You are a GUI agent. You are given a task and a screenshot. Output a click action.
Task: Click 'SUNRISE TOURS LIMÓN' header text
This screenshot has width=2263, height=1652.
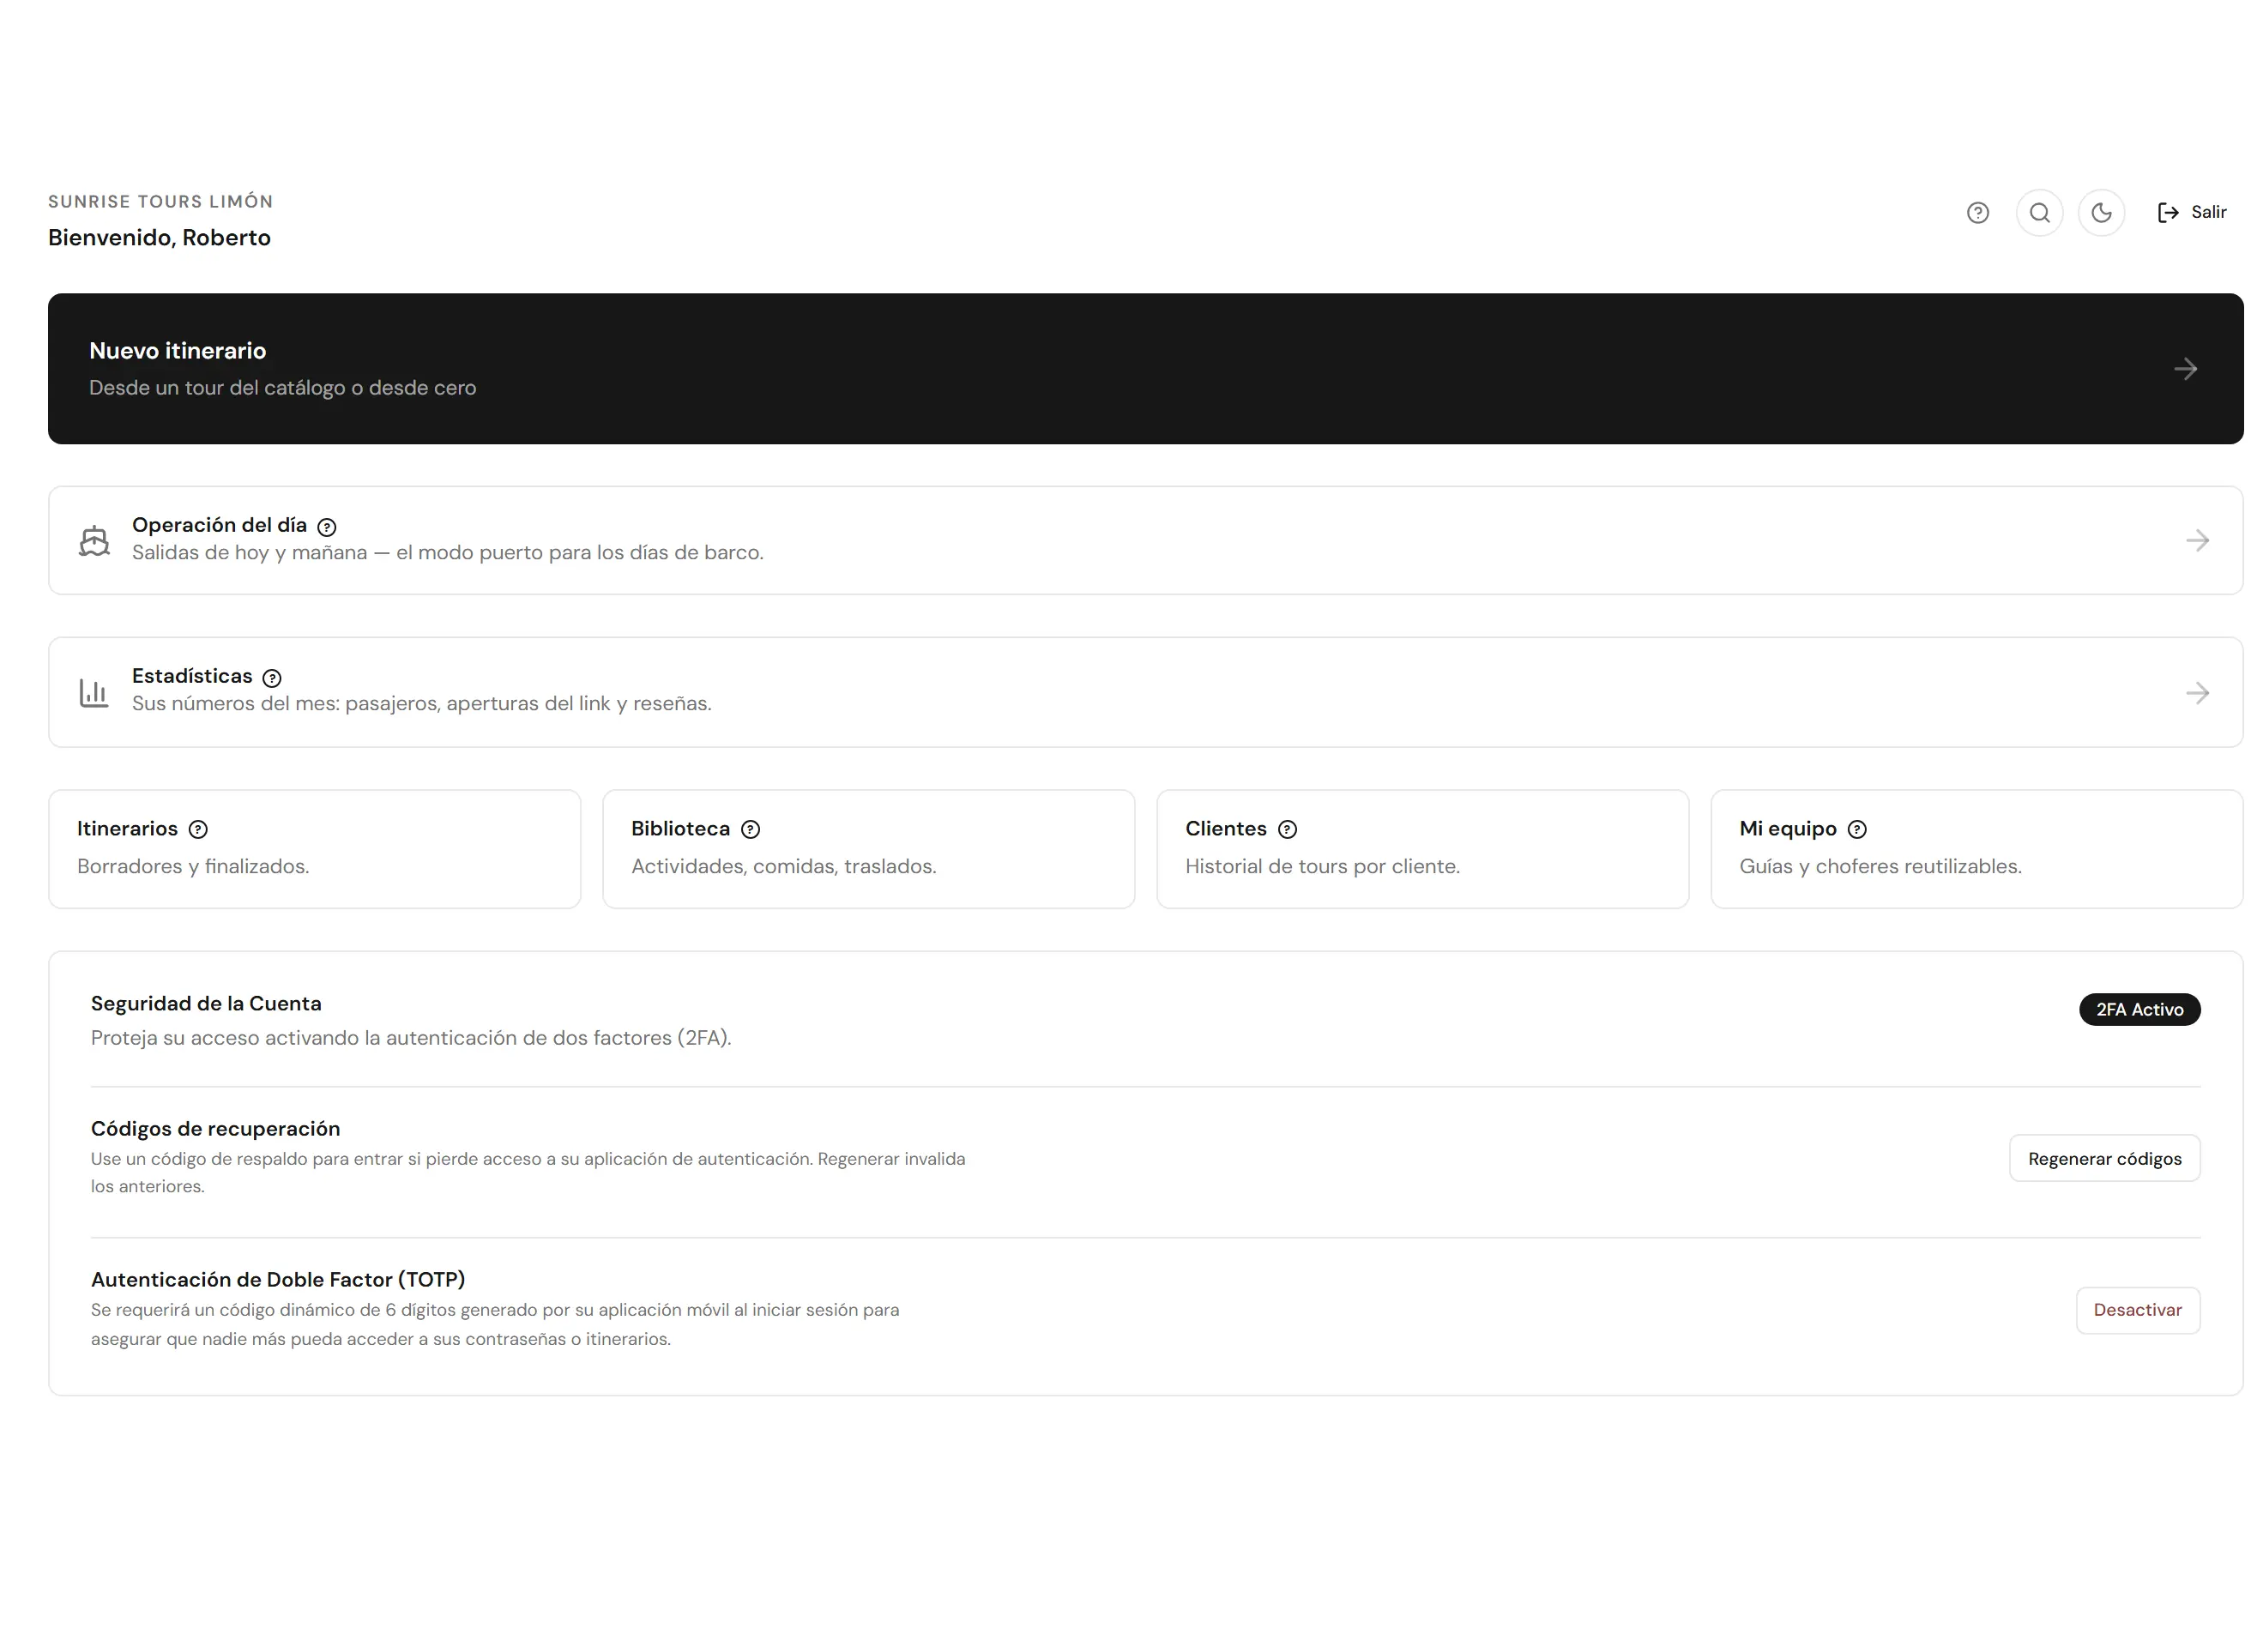click(161, 202)
